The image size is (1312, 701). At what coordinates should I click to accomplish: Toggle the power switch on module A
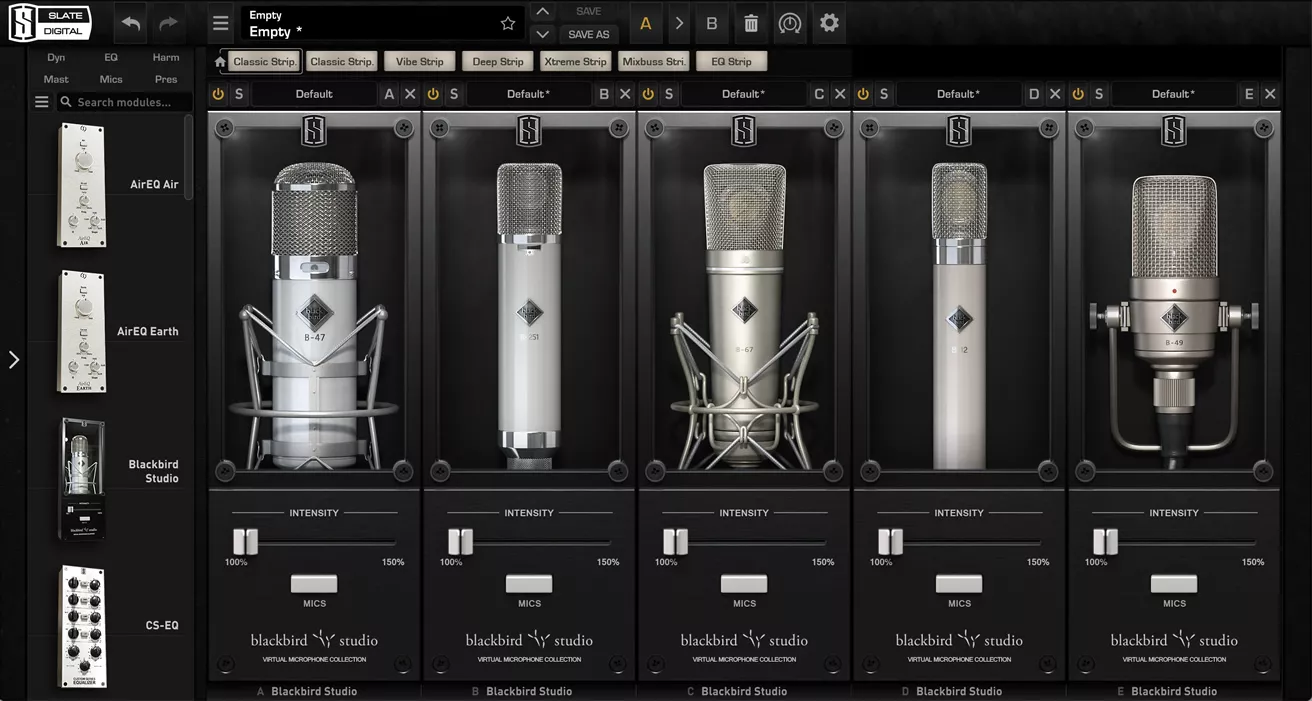pyautogui.click(x=218, y=93)
